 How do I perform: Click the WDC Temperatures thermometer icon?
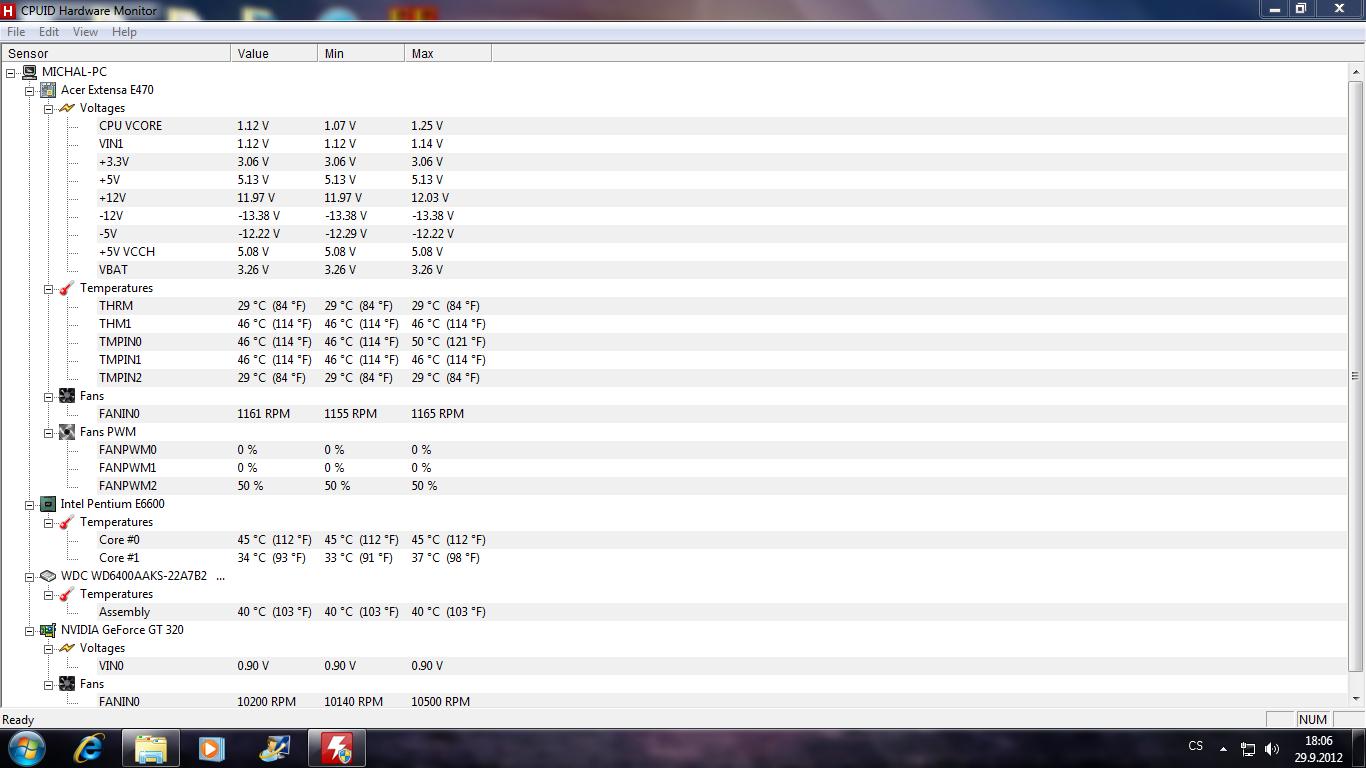pyautogui.click(x=67, y=594)
